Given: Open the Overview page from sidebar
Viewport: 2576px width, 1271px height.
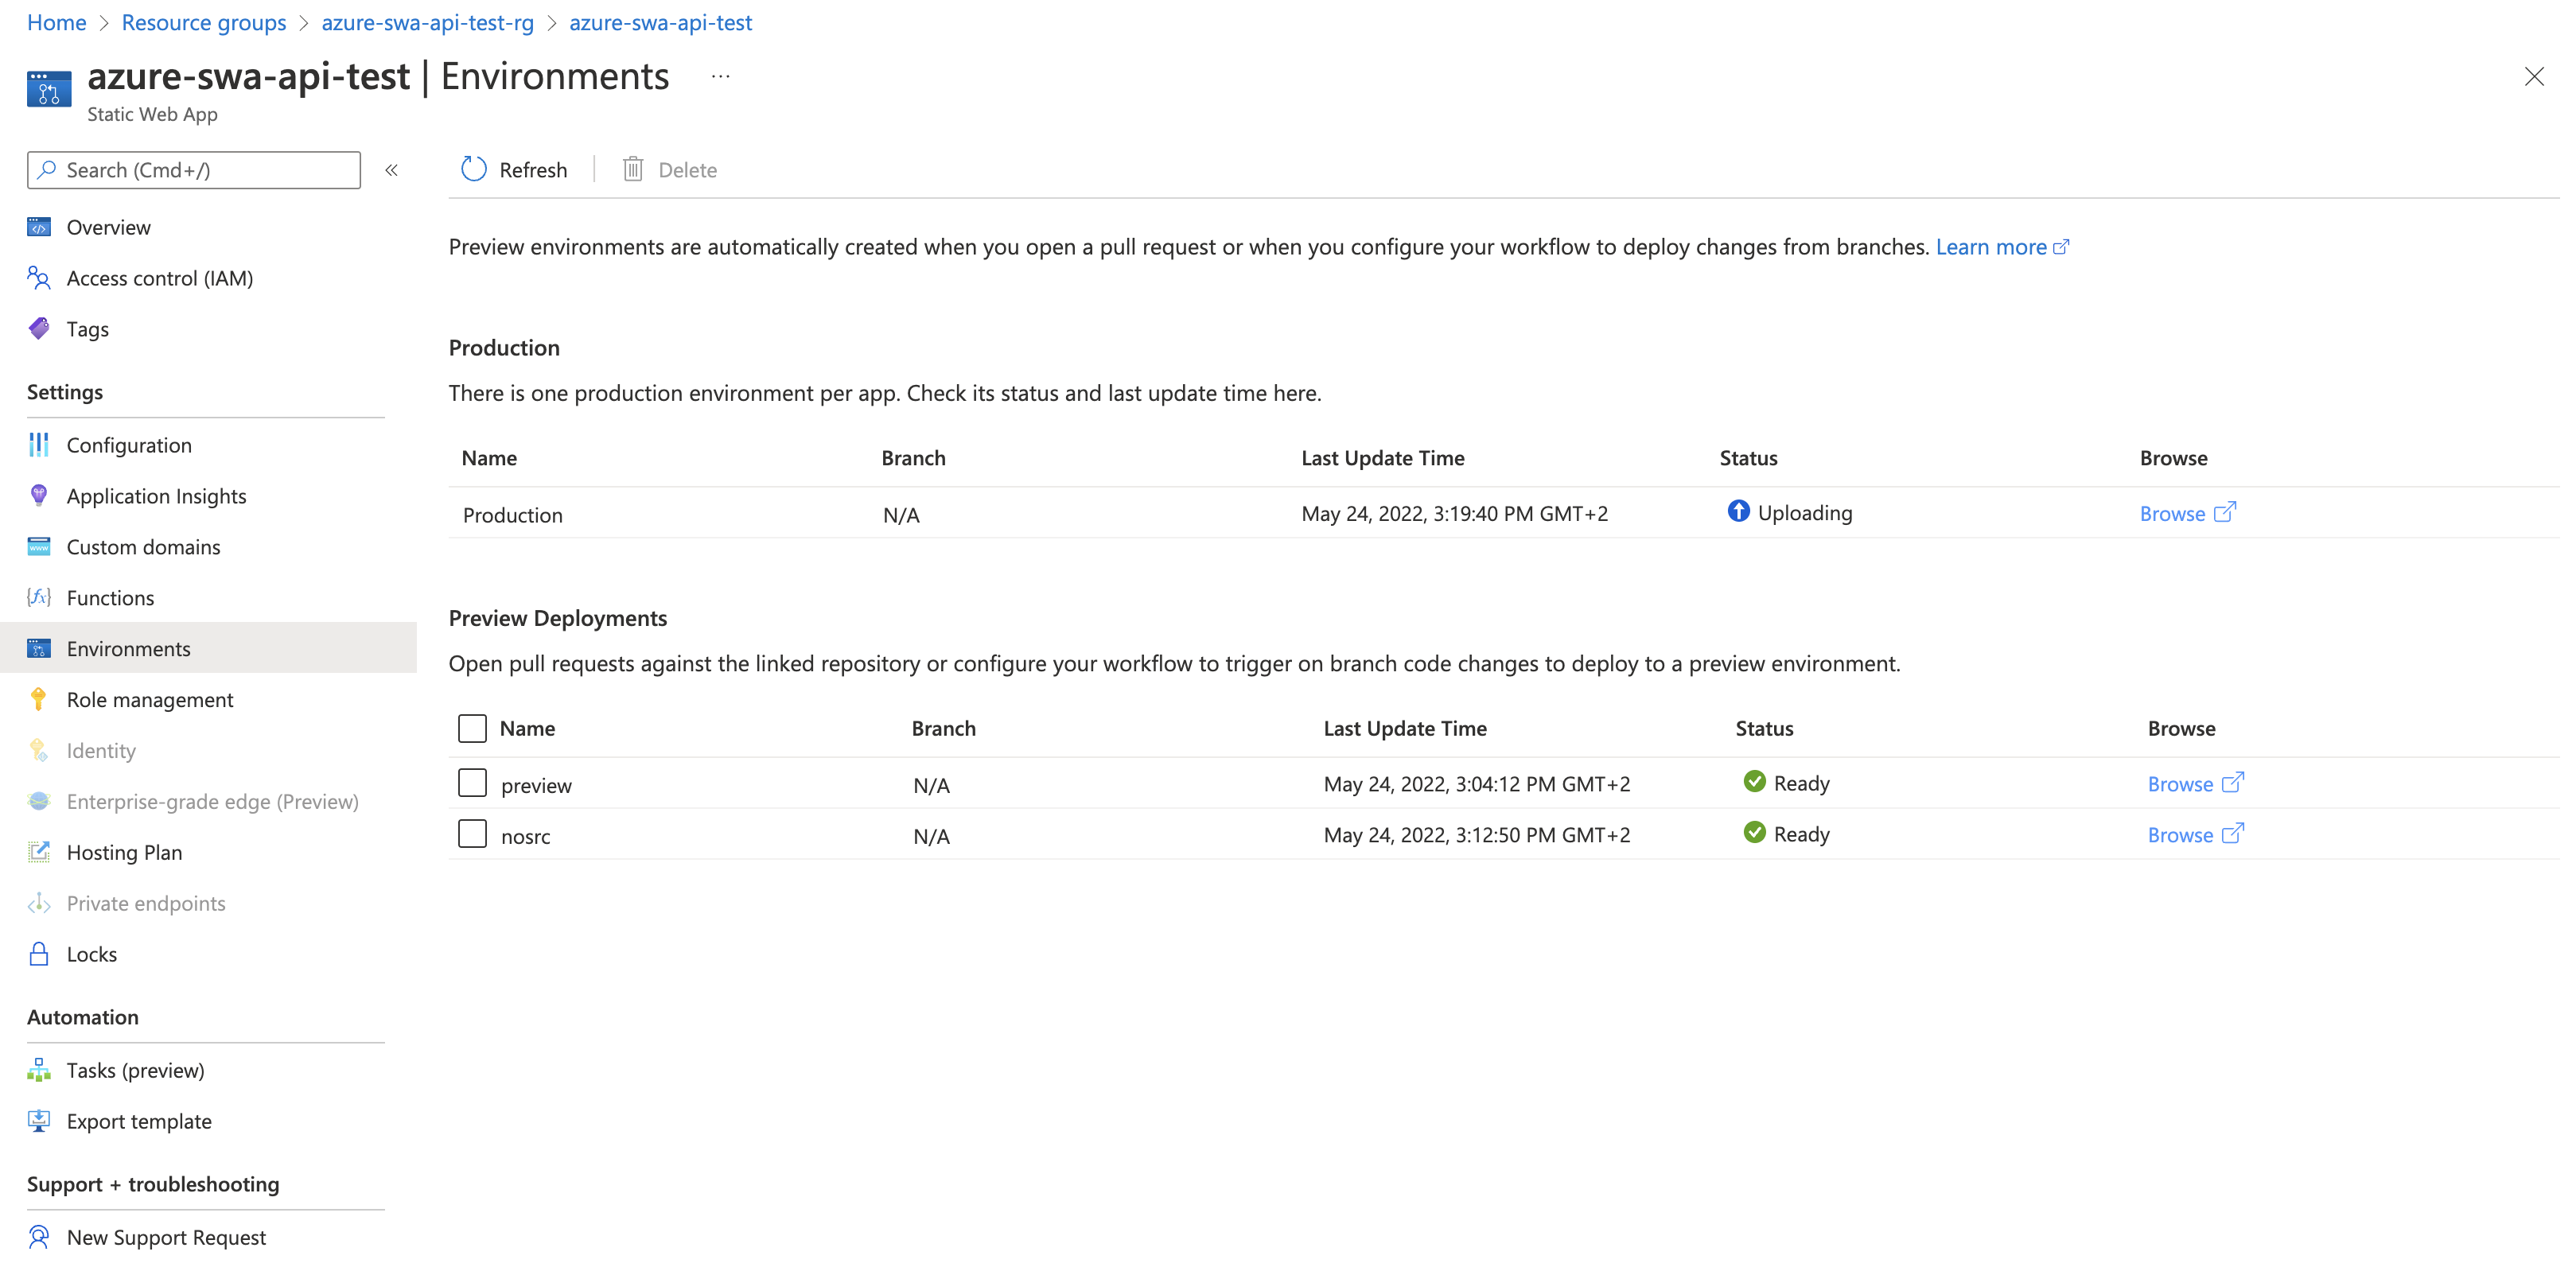Looking at the screenshot, I should point(108,227).
